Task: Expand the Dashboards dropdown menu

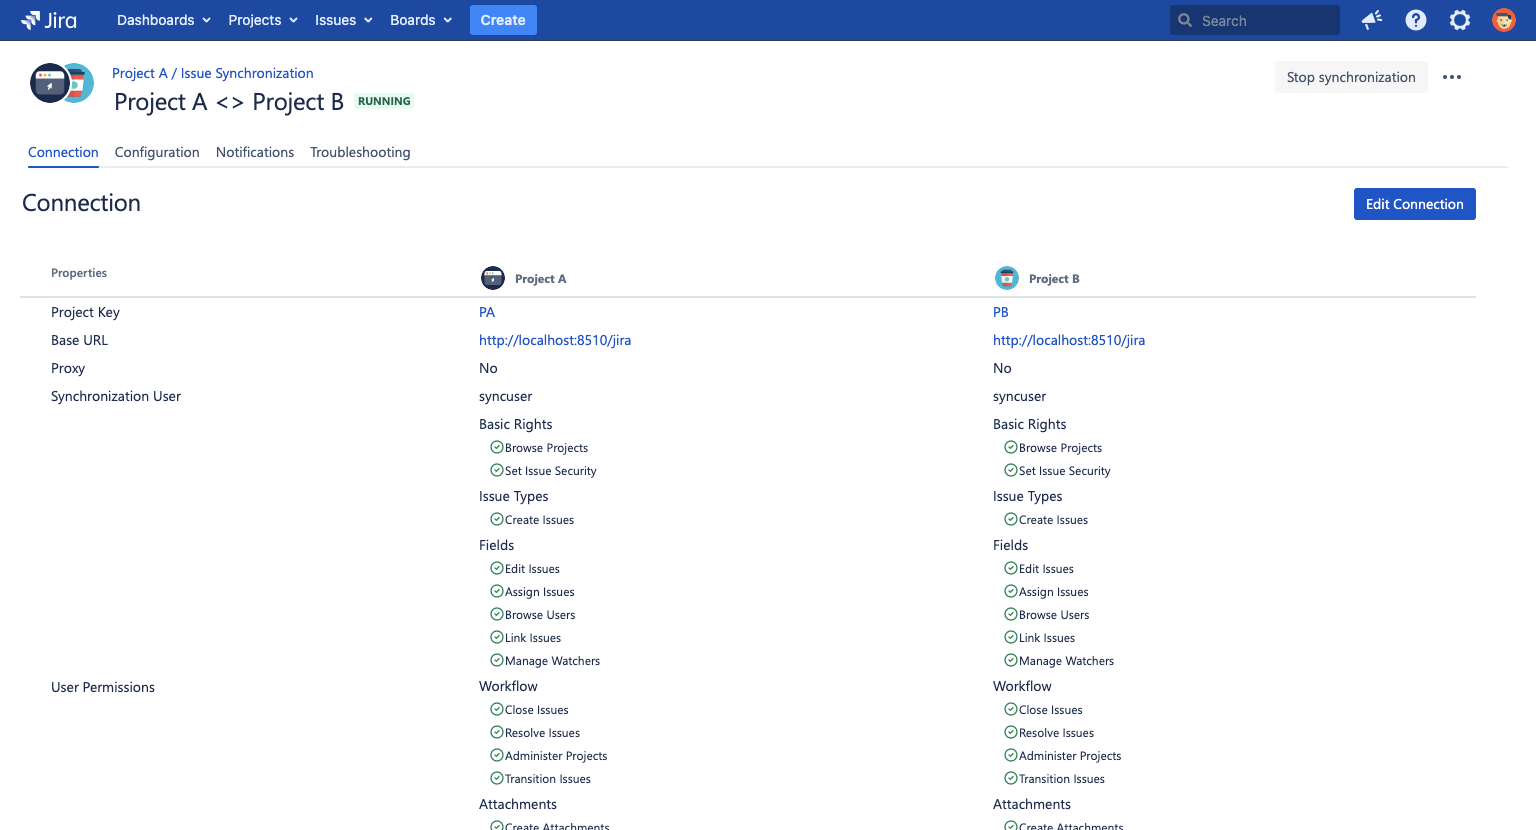Action: click(163, 20)
